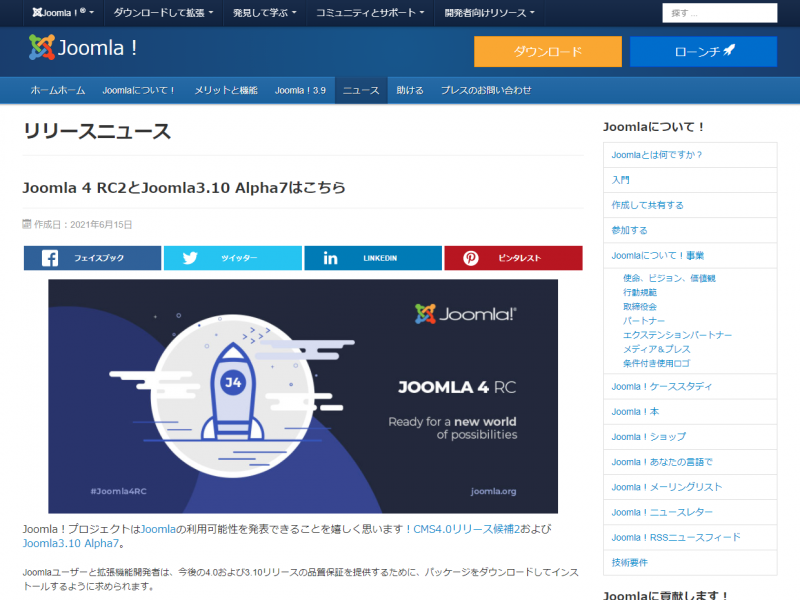Open Joomla！本 sidebar link
Image resolution: width=800 pixels, height=600 pixels.
[635, 412]
